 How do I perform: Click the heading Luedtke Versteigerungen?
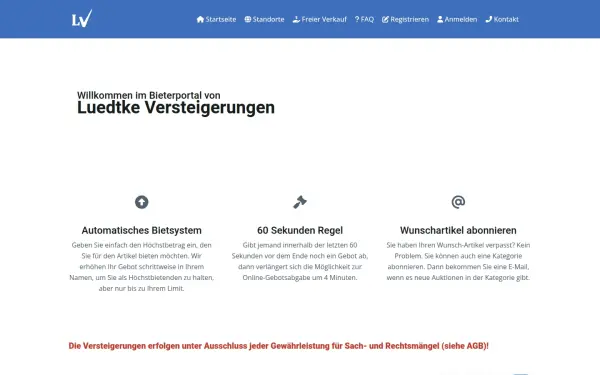tap(176, 108)
